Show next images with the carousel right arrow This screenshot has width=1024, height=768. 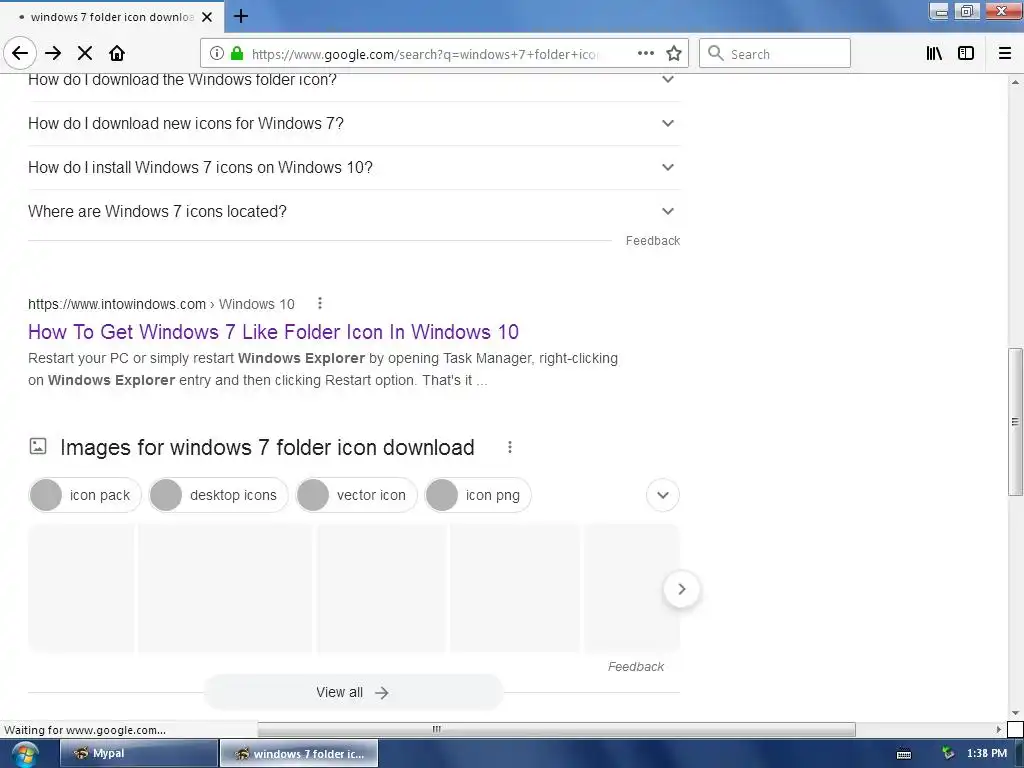coord(681,589)
